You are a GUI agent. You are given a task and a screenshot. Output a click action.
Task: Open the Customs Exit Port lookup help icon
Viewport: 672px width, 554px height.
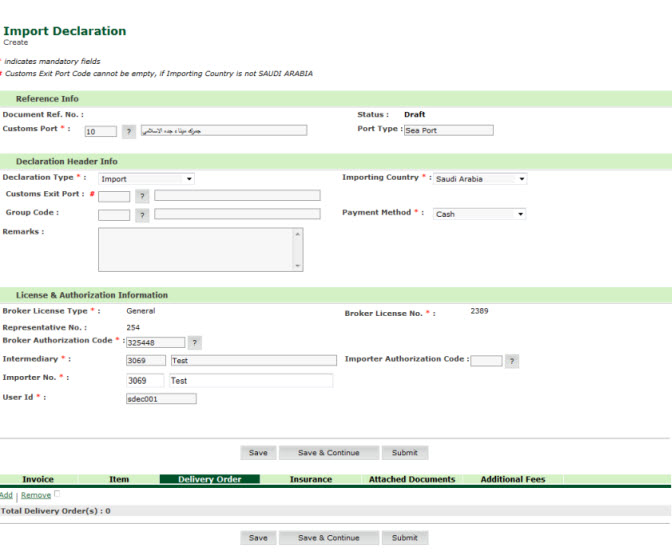142,196
